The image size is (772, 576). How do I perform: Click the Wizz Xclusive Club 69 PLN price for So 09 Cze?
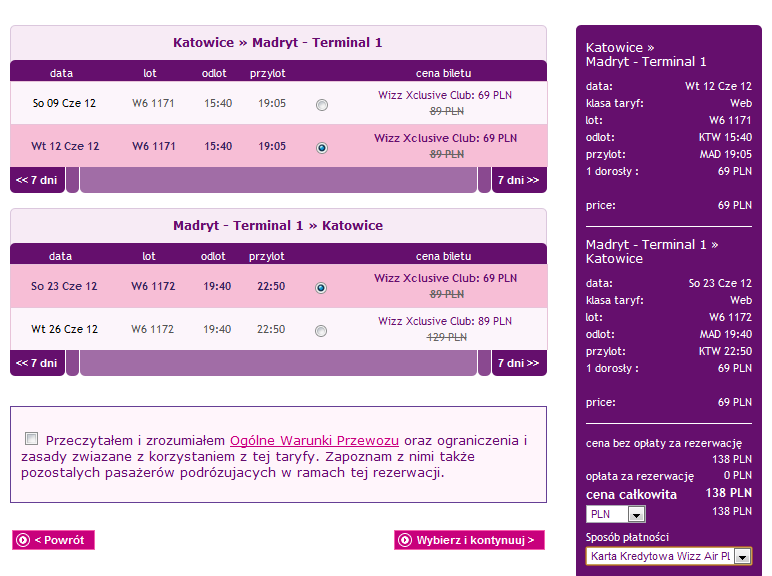tap(445, 95)
